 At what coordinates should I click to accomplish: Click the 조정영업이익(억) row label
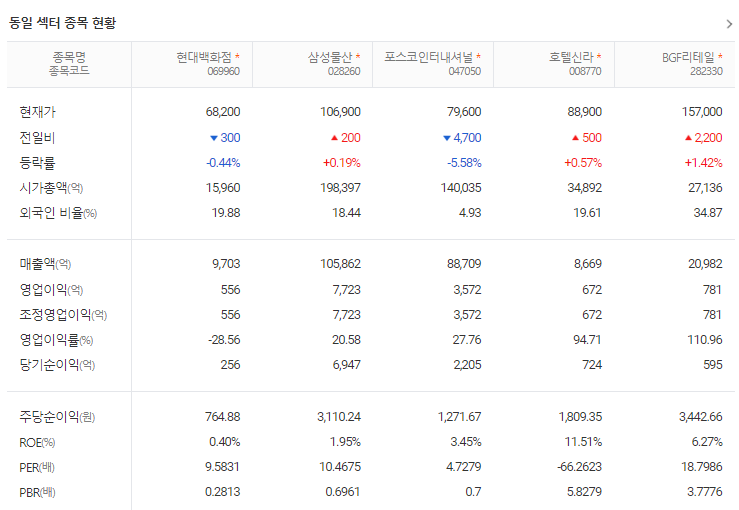pyautogui.click(x=63, y=315)
